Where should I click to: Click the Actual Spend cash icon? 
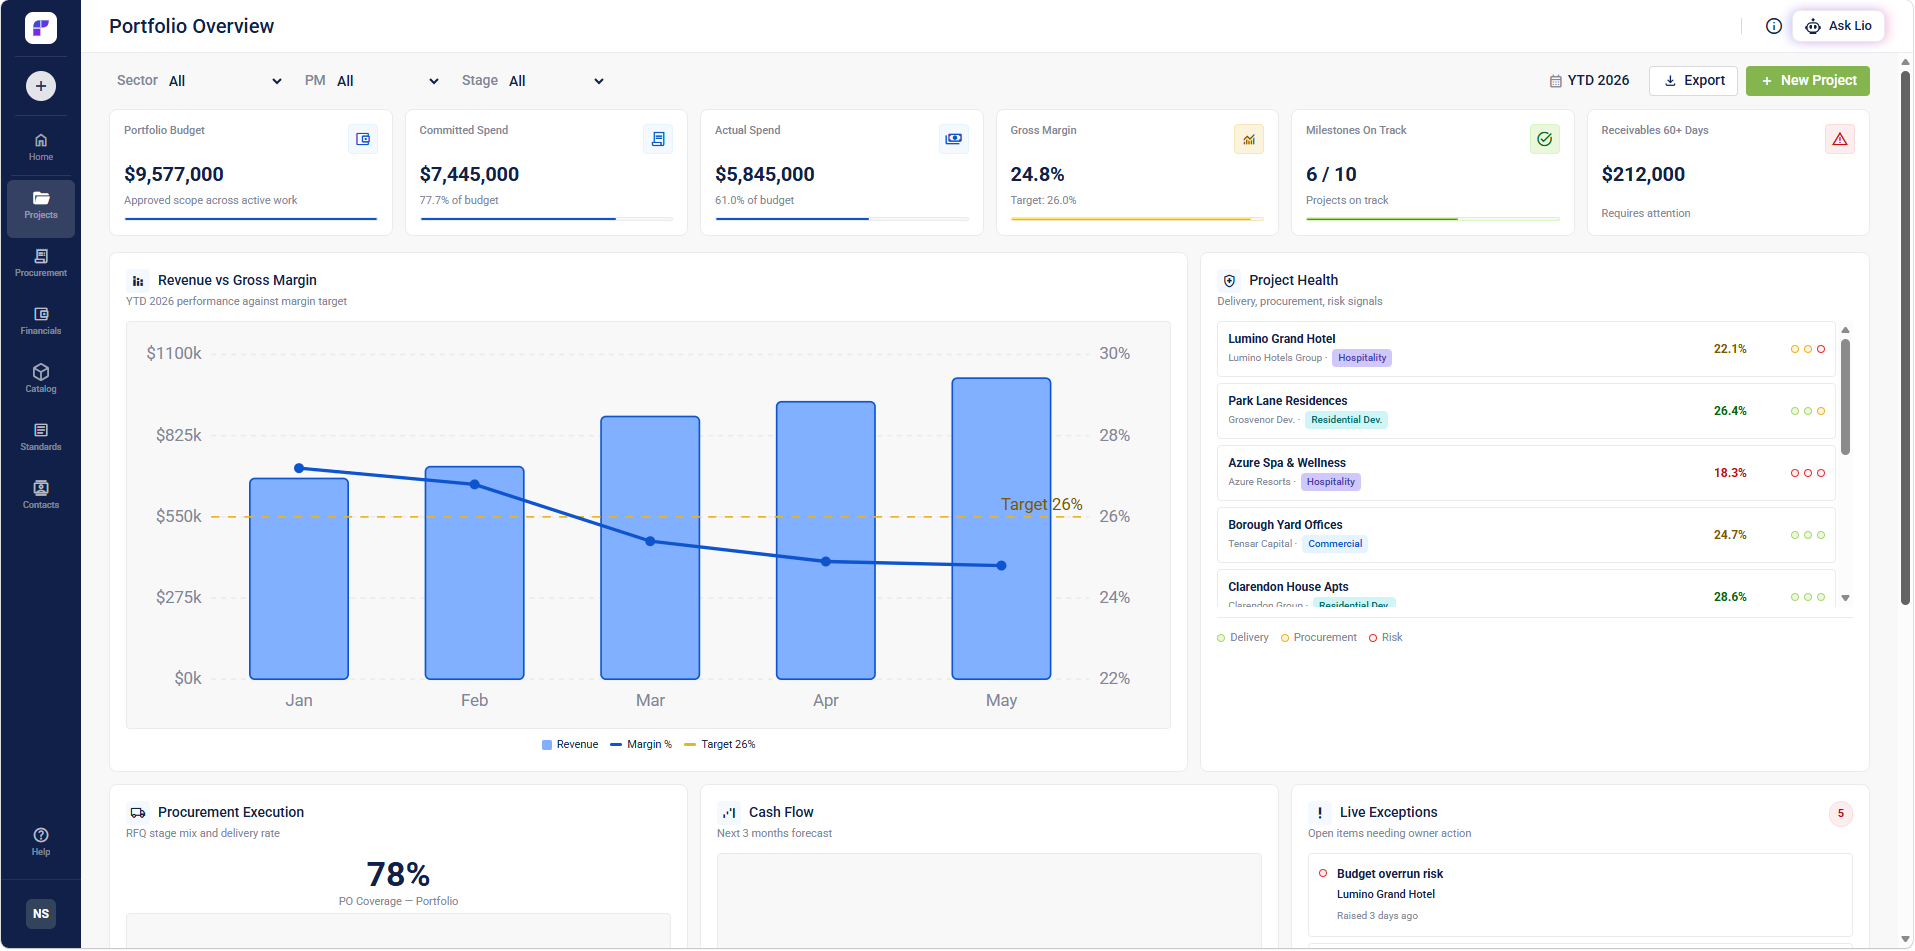click(954, 139)
